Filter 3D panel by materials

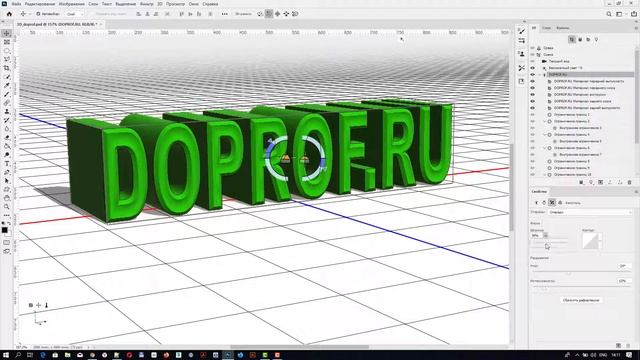coord(588,40)
